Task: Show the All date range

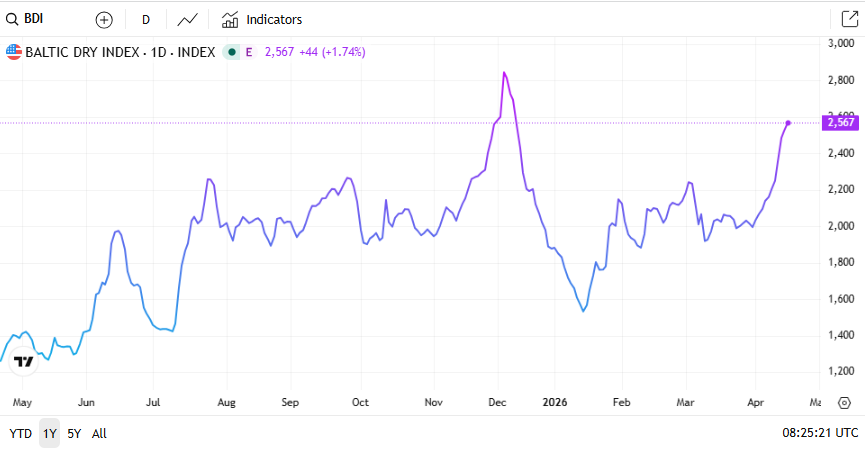Action: coord(99,434)
